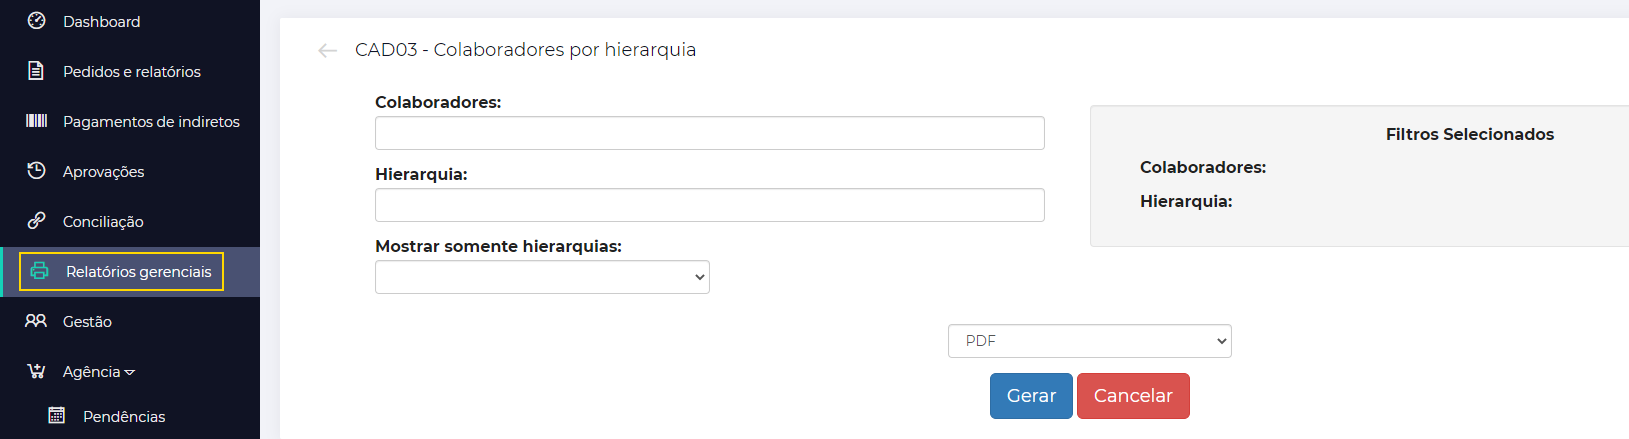Go back using the left arrow
The height and width of the screenshot is (439, 1629).
[x=327, y=51]
